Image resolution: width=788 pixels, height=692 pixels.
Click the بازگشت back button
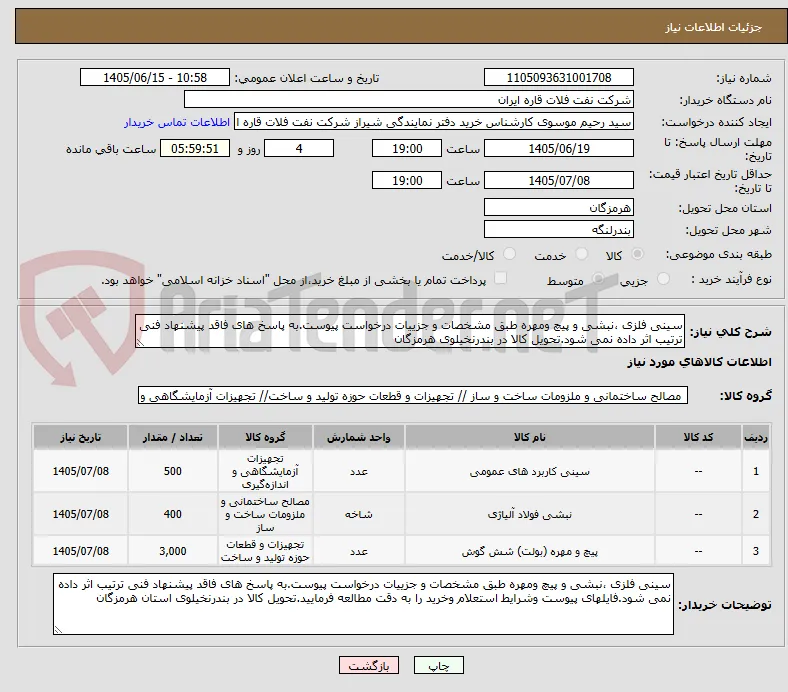click(369, 665)
